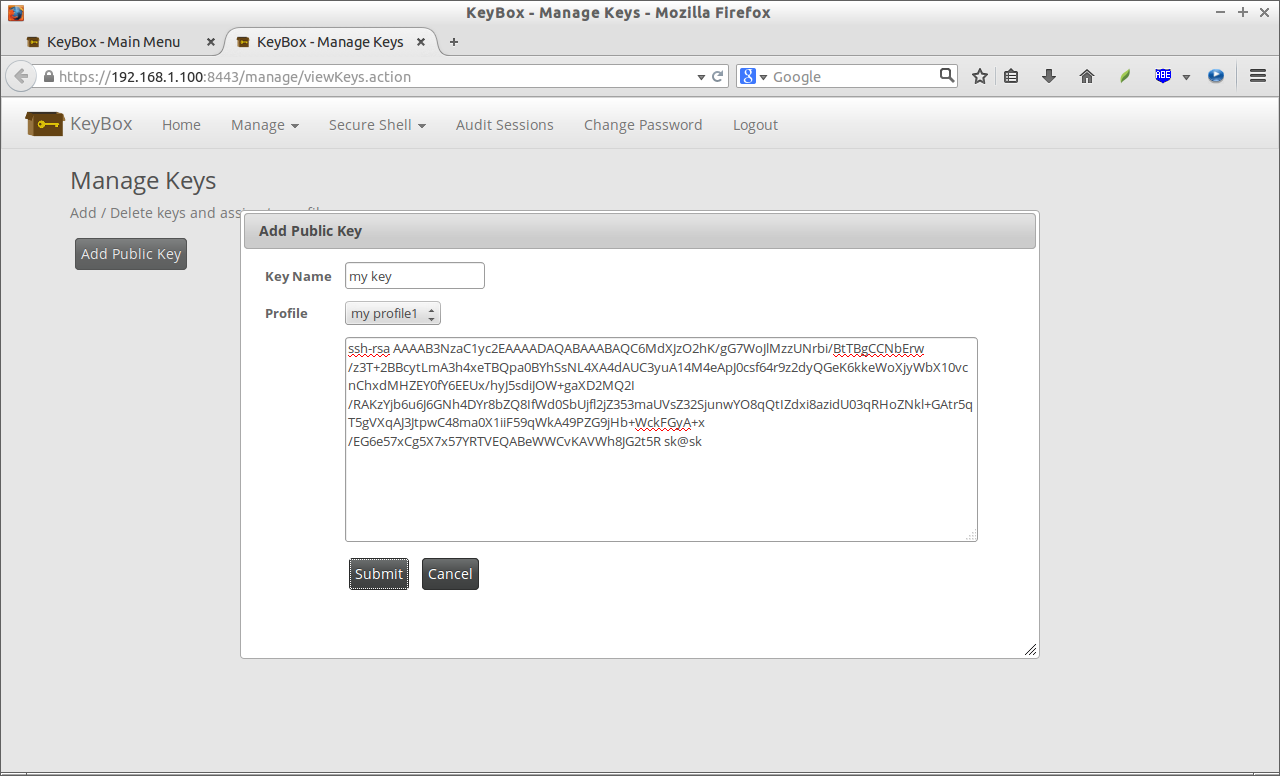Click inside the public key textarea

(661, 440)
